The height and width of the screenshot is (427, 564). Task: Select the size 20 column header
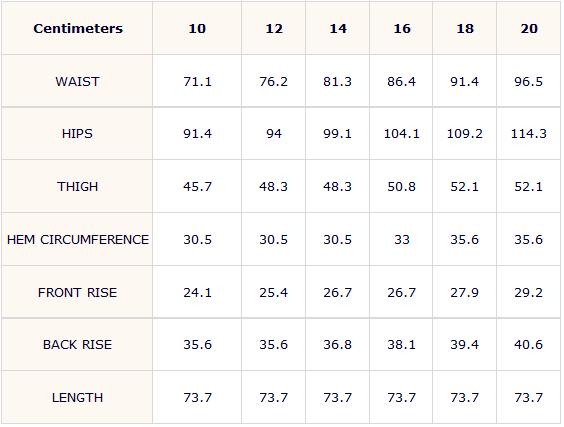pos(529,28)
